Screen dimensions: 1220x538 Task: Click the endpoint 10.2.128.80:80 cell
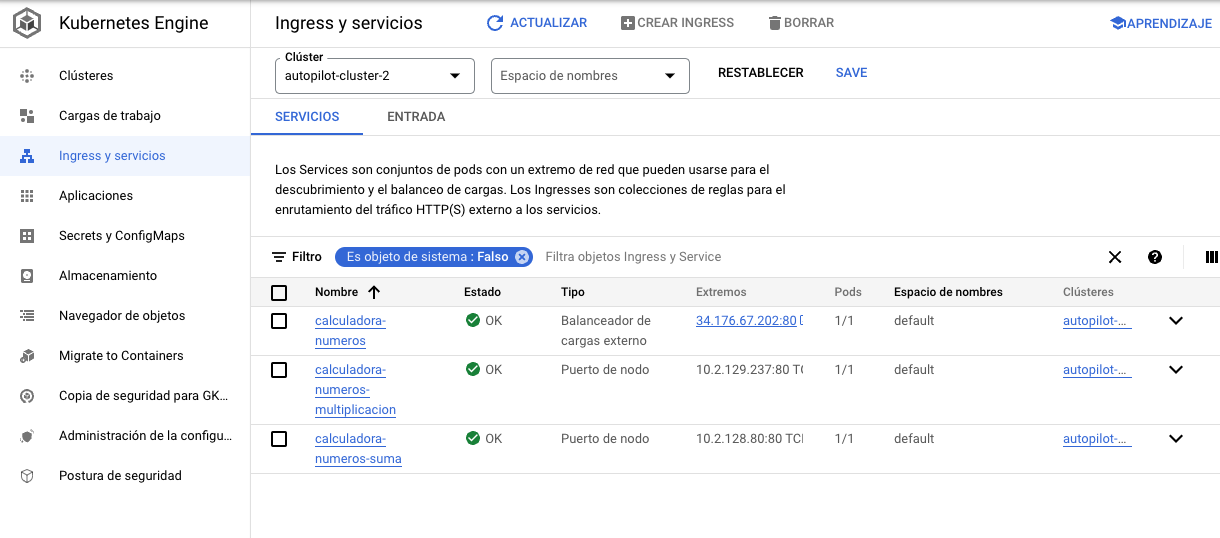click(x=750, y=439)
